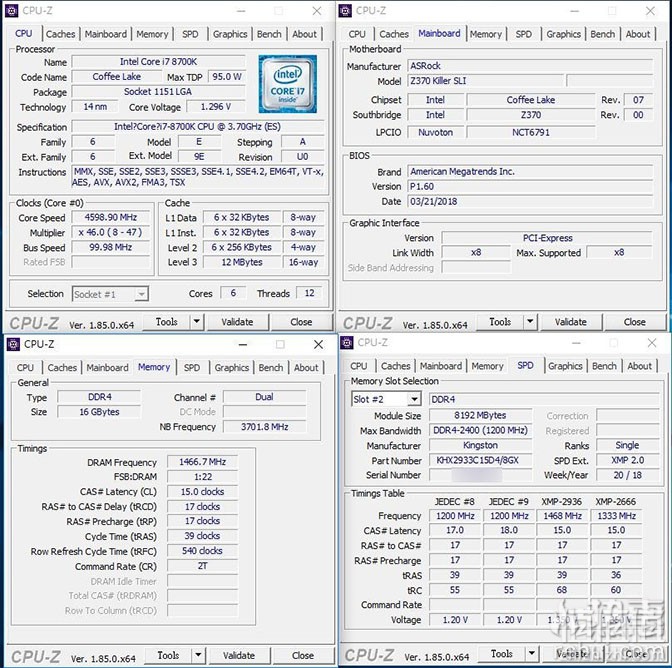Click Bus Speed value 99.98 MHz
This screenshot has height=668, width=672.
(111, 247)
